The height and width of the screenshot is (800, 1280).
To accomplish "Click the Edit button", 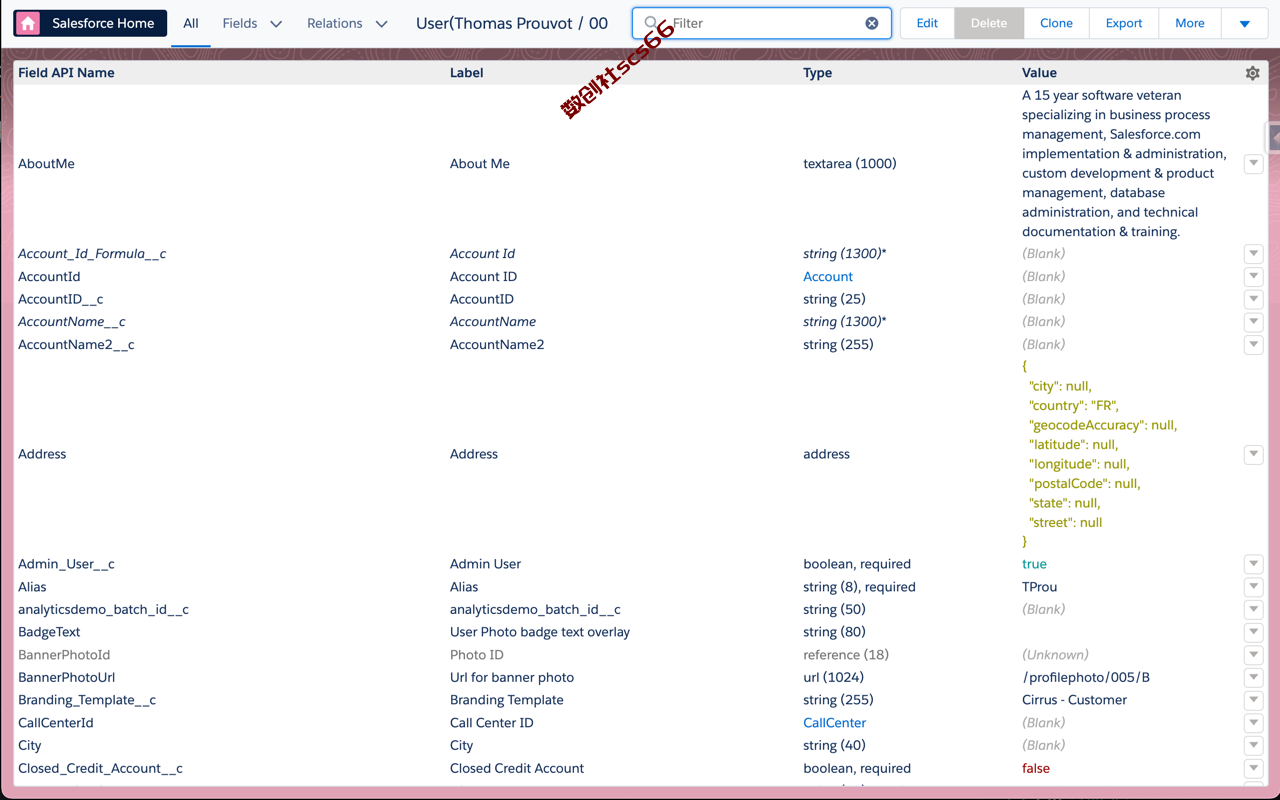I will [x=927, y=23].
